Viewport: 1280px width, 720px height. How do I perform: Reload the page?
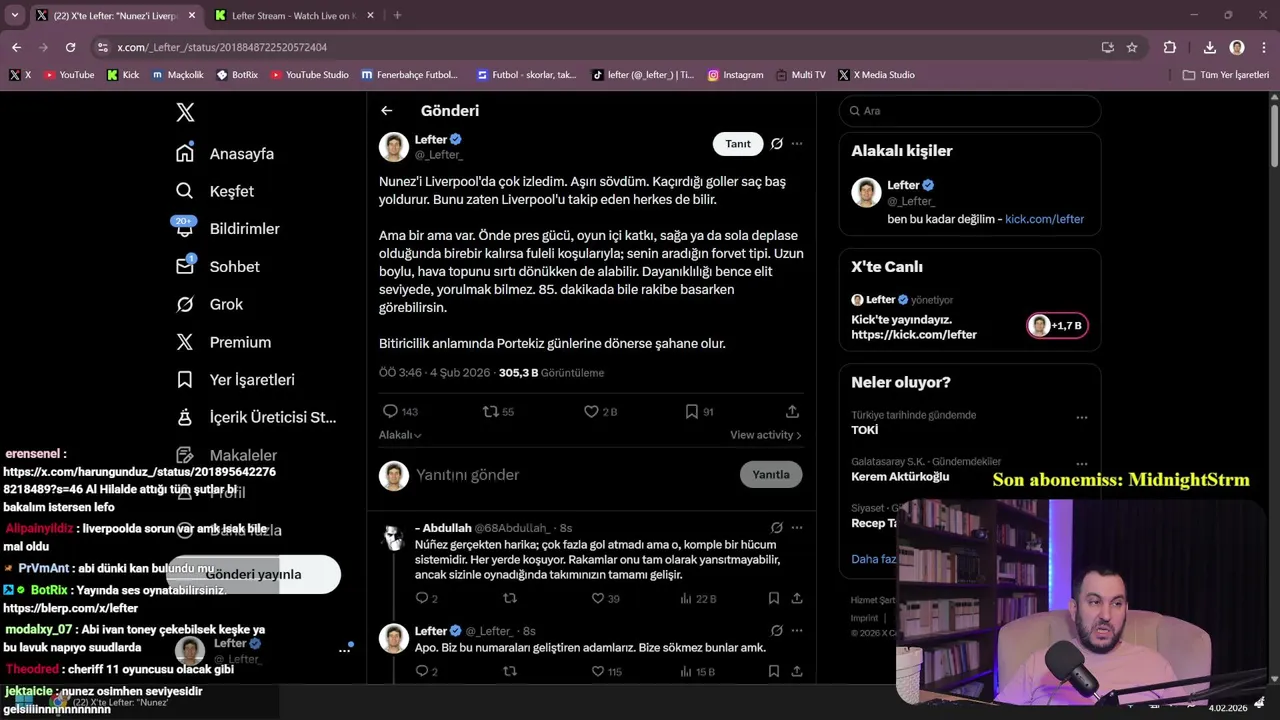(x=70, y=47)
